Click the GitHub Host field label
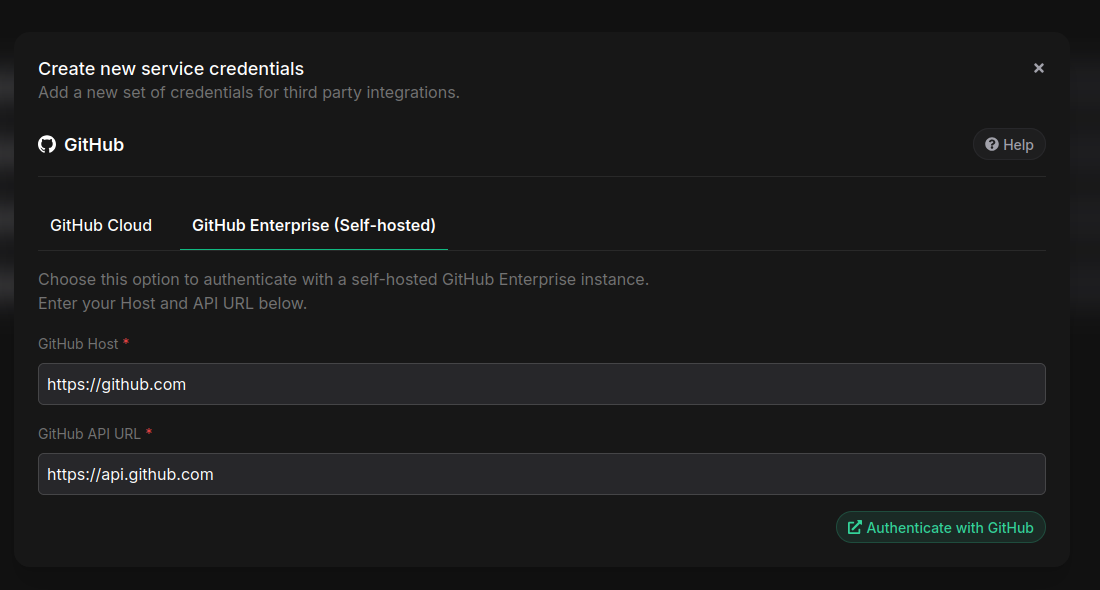The height and width of the screenshot is (590, 1100). pos(78,344)
